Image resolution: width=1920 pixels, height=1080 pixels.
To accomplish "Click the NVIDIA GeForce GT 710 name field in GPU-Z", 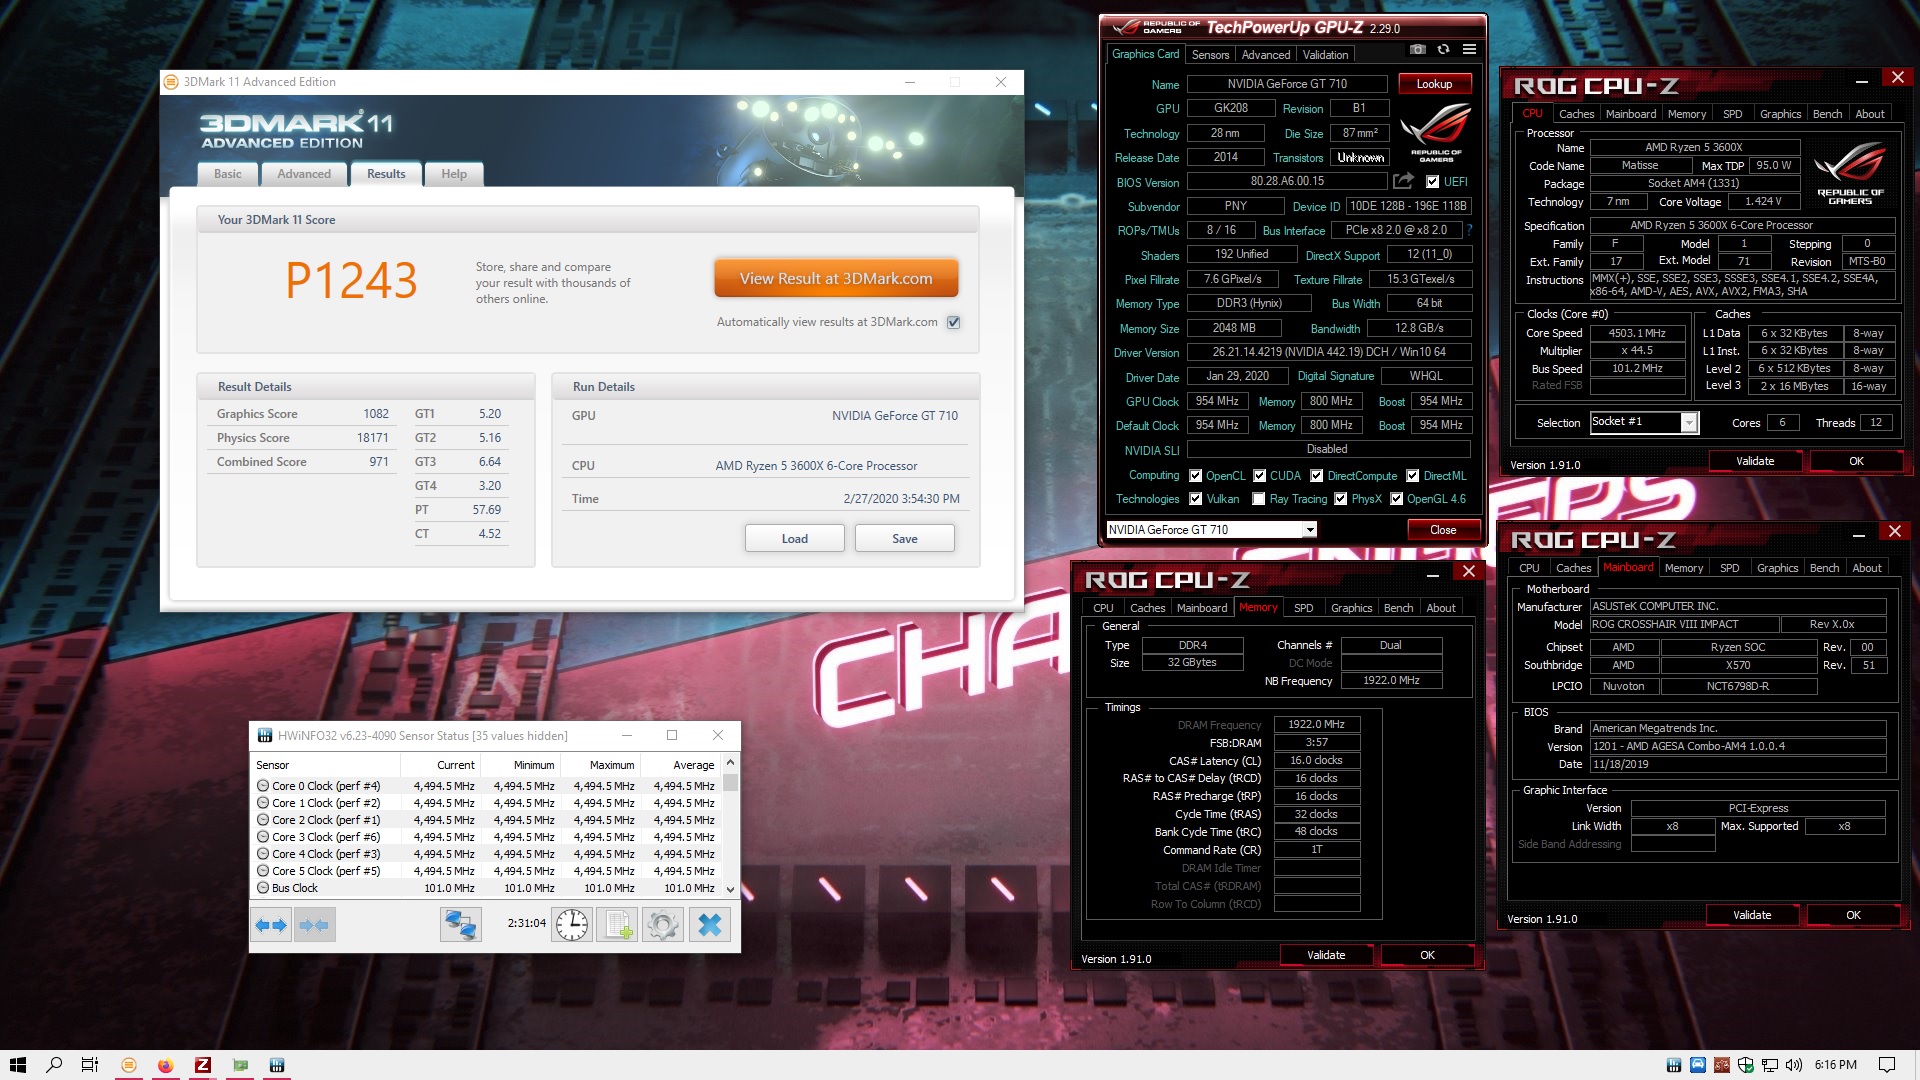I will coord(1287,84).
